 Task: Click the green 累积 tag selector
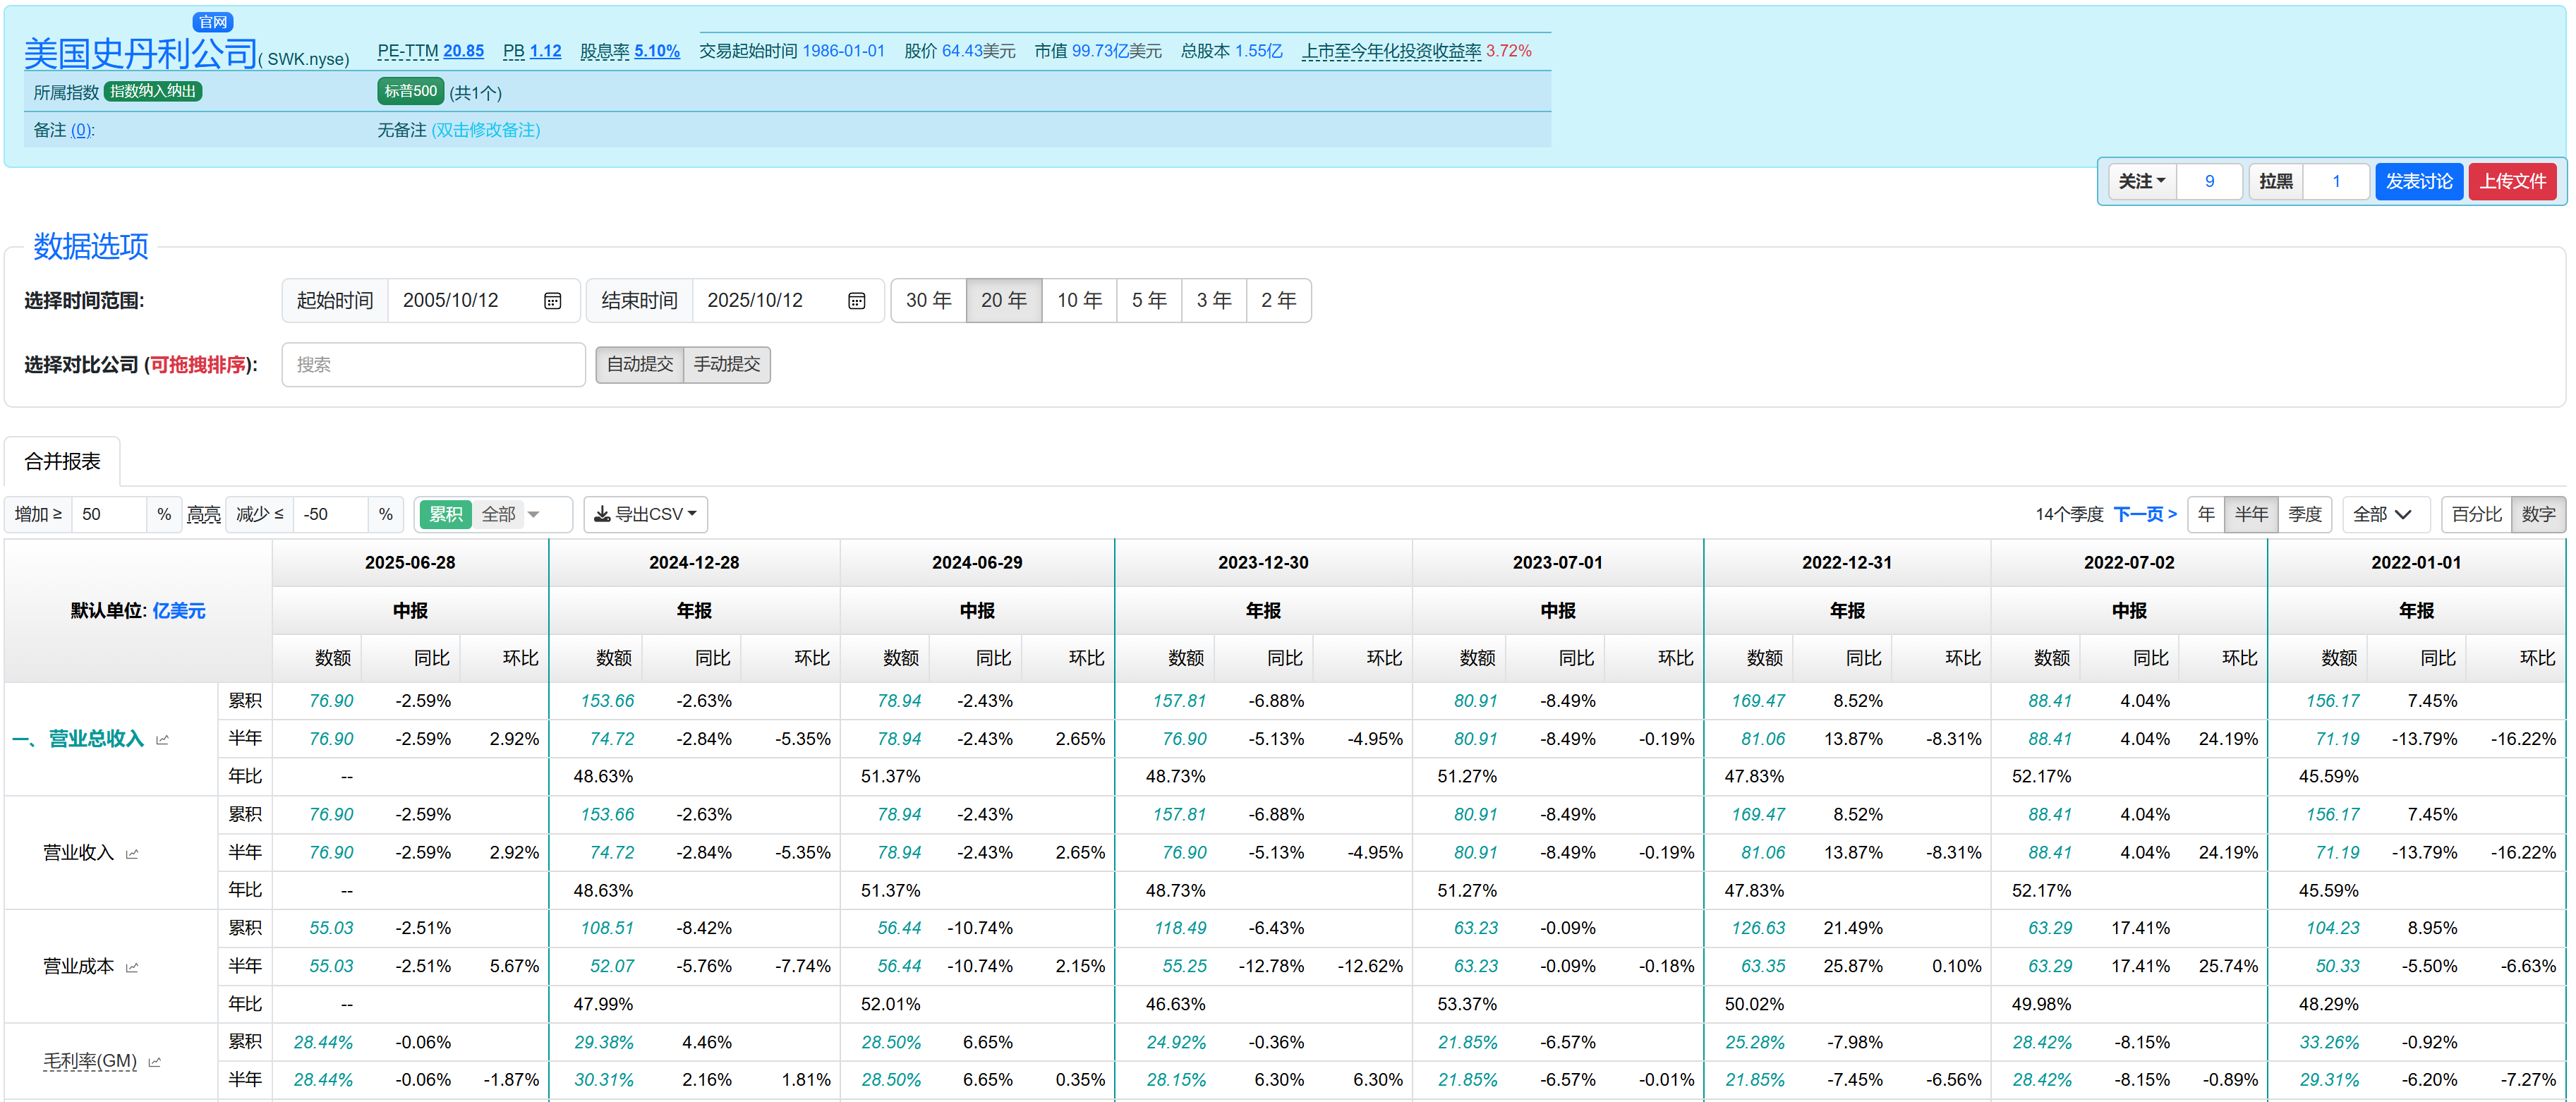tap(446, 514)
